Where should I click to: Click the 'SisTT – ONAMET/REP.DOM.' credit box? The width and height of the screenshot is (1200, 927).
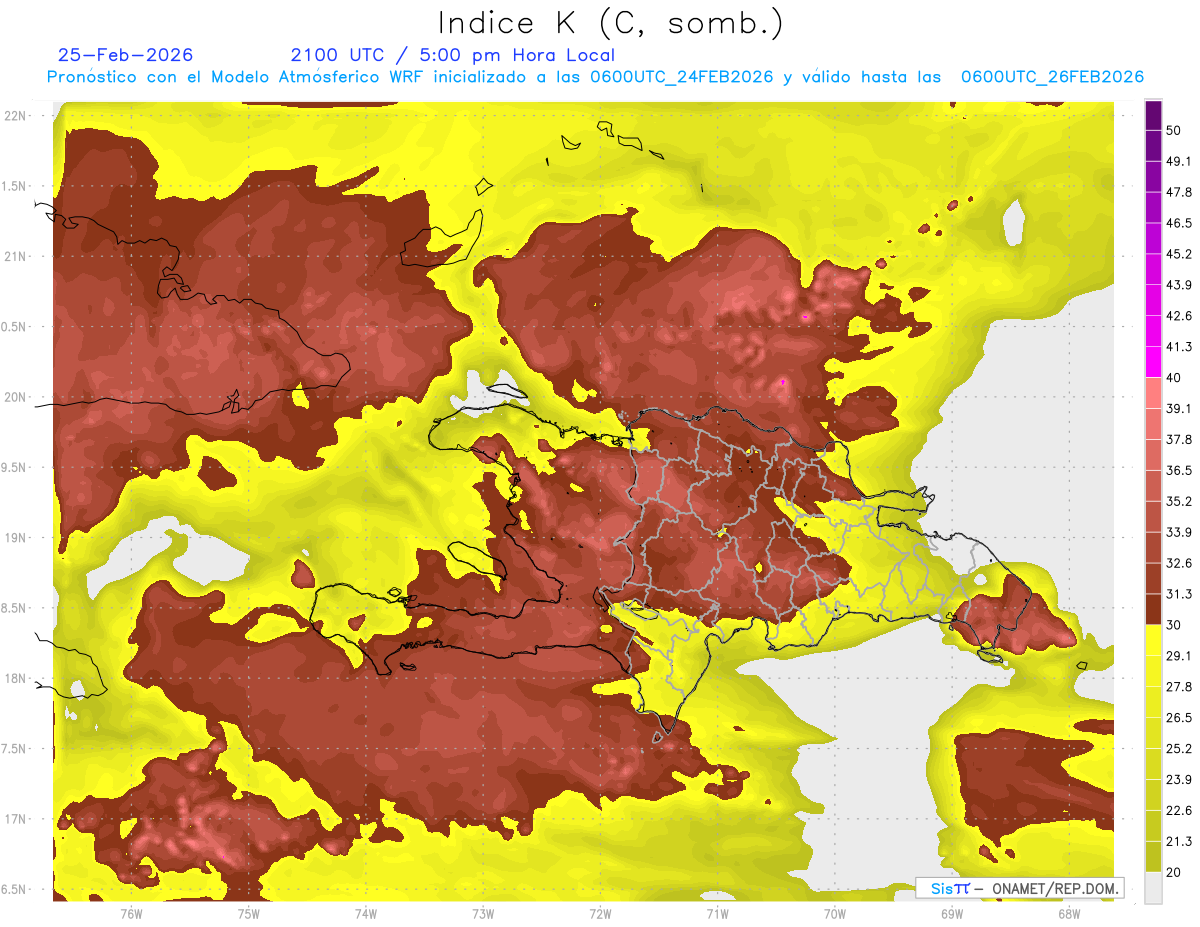point(1019,888)
